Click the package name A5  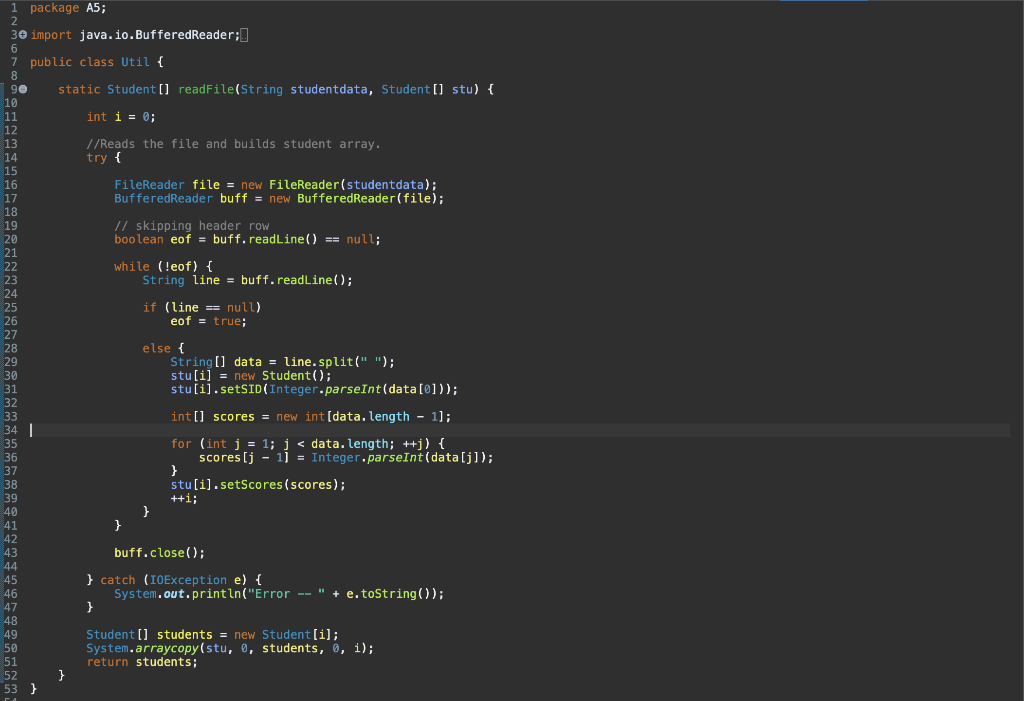[93, 8]
